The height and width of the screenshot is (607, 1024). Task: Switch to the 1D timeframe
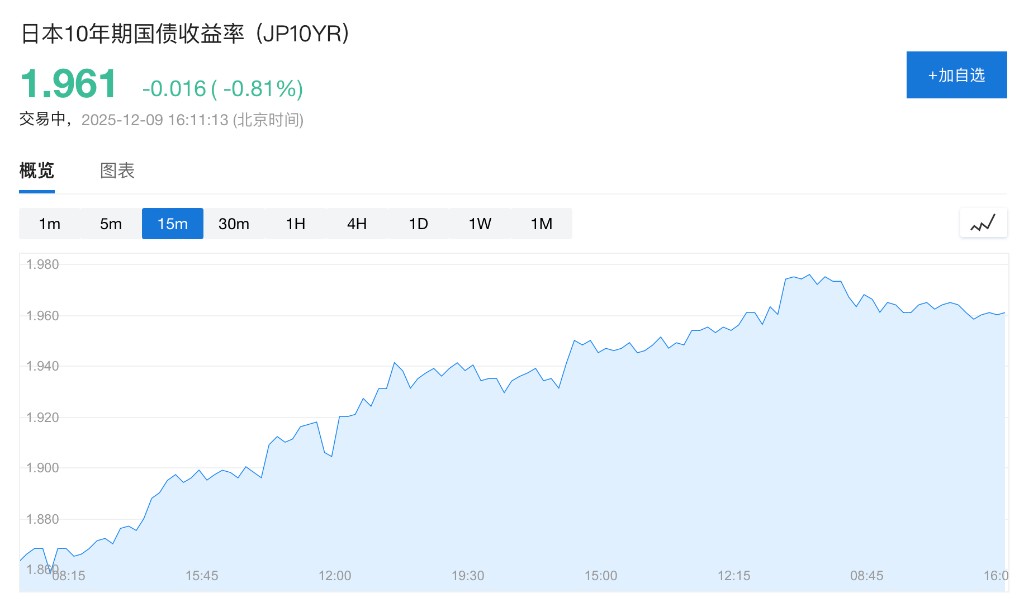point(418,224)
